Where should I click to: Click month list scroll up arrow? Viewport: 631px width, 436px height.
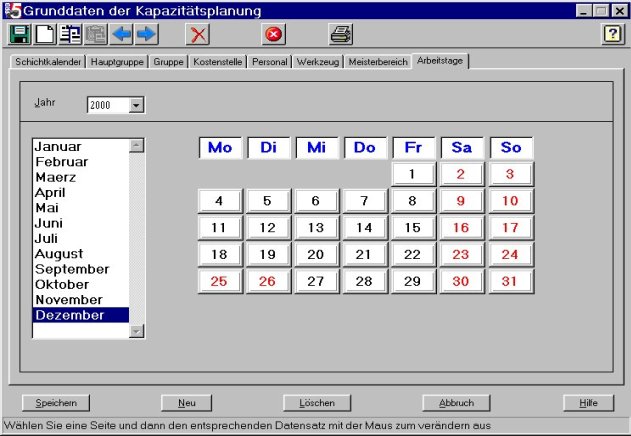[137, 145]
